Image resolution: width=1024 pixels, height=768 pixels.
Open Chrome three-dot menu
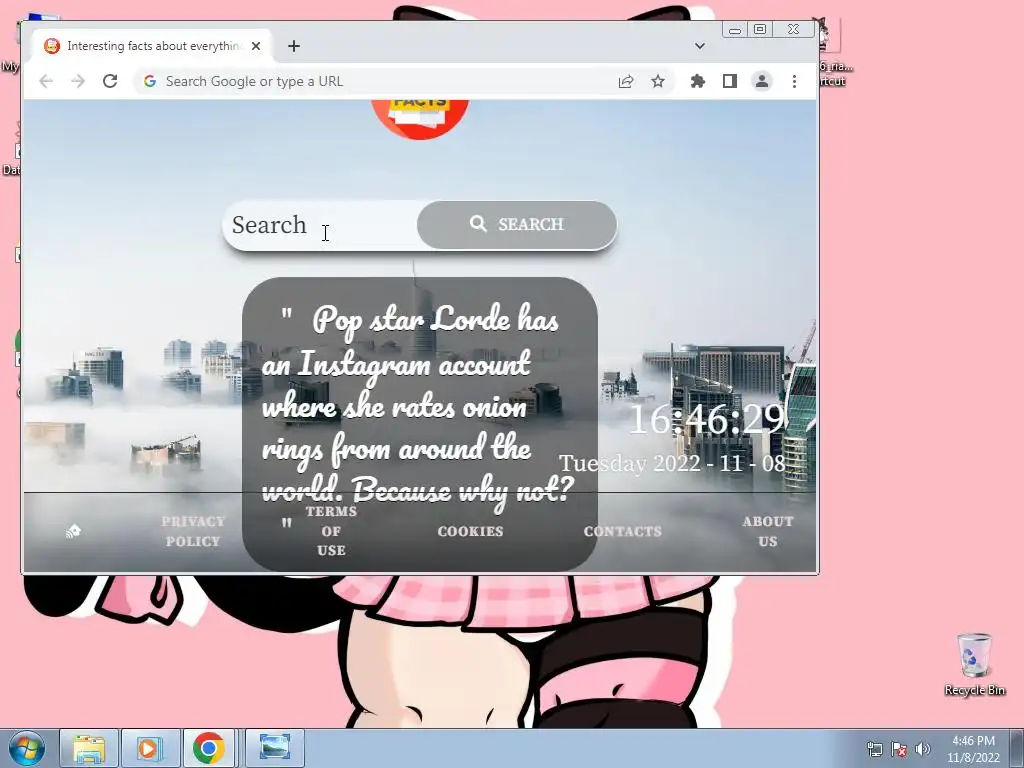[x=794, y=81]
